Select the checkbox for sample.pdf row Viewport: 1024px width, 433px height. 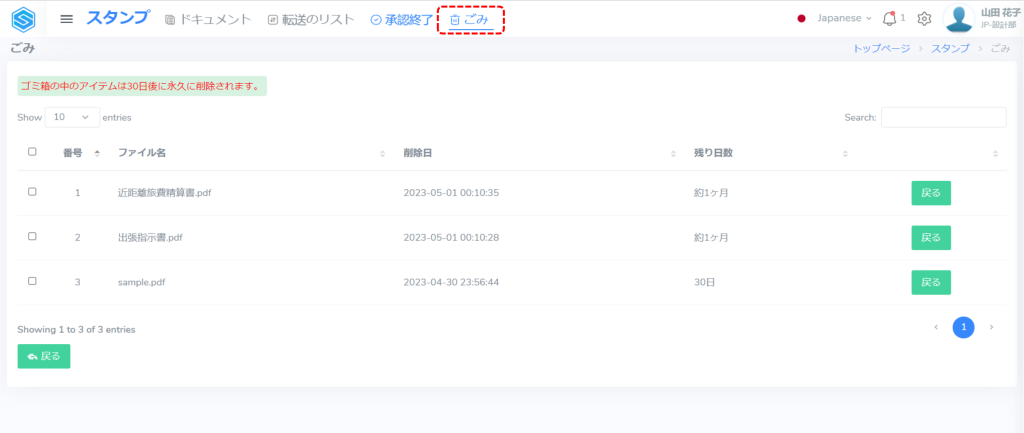click(x=32, y=282)
